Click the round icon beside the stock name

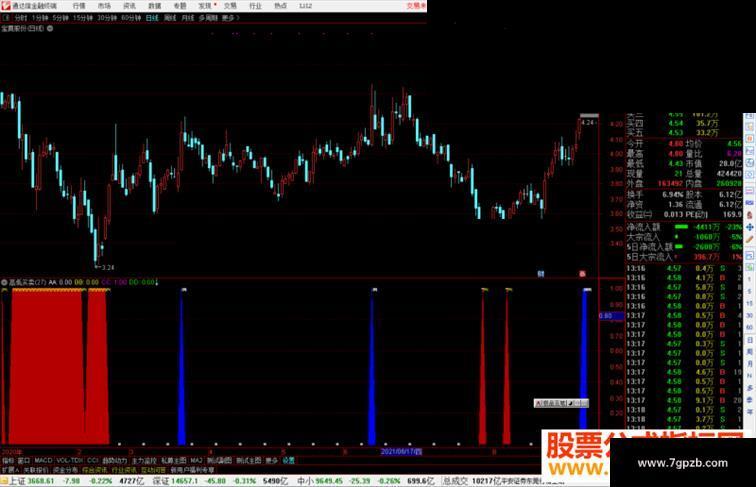[50, 28]
